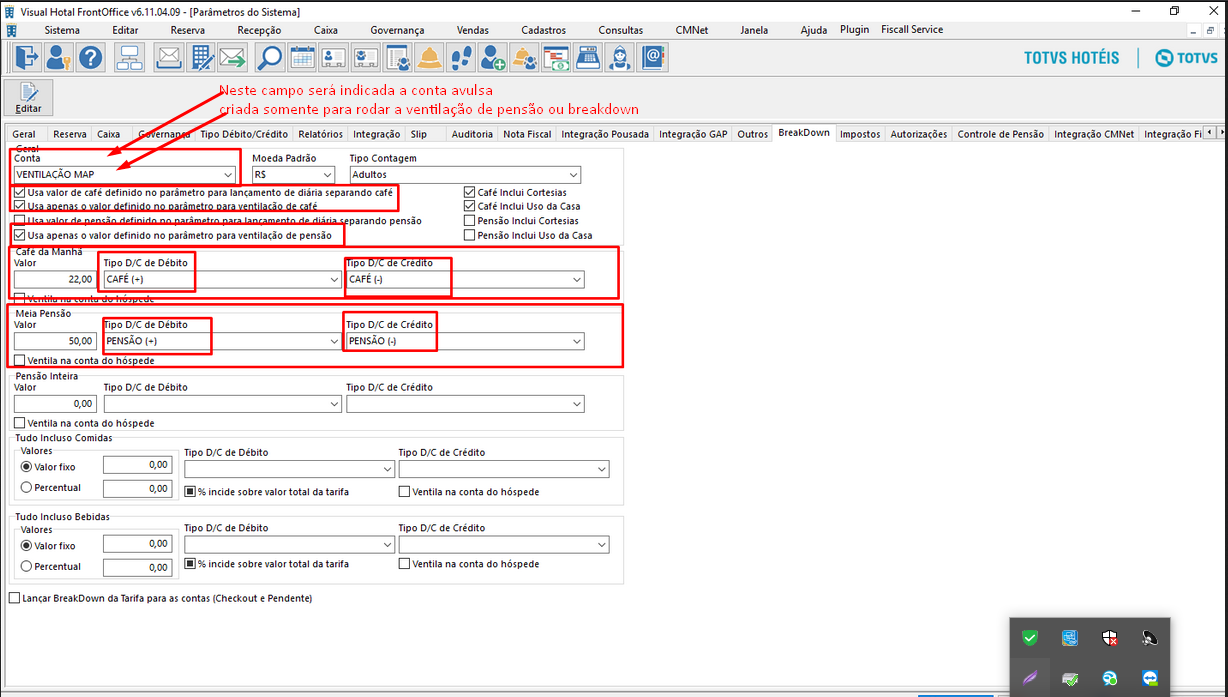Switch to the Nota Fiscal tab
Screen dimensions: 1228x697
[527, 134]
